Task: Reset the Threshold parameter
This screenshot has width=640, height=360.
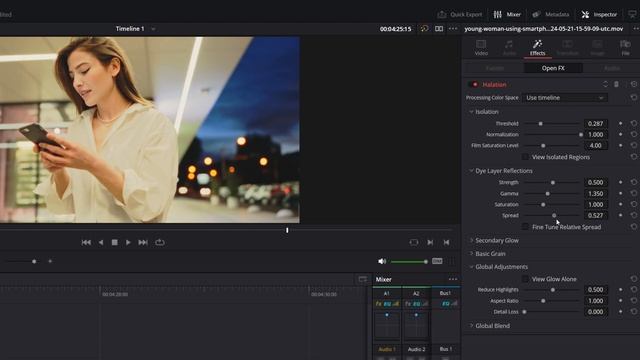Action: (633, 123)
